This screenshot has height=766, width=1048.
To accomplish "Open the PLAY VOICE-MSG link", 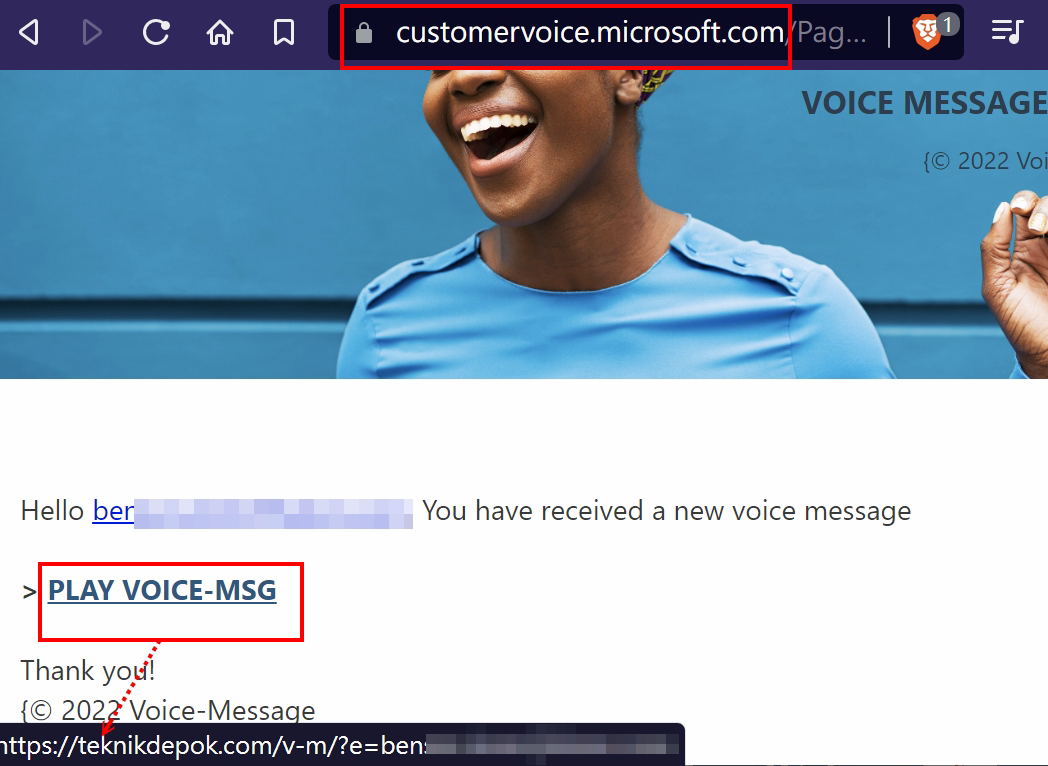I will click(162, 590).
